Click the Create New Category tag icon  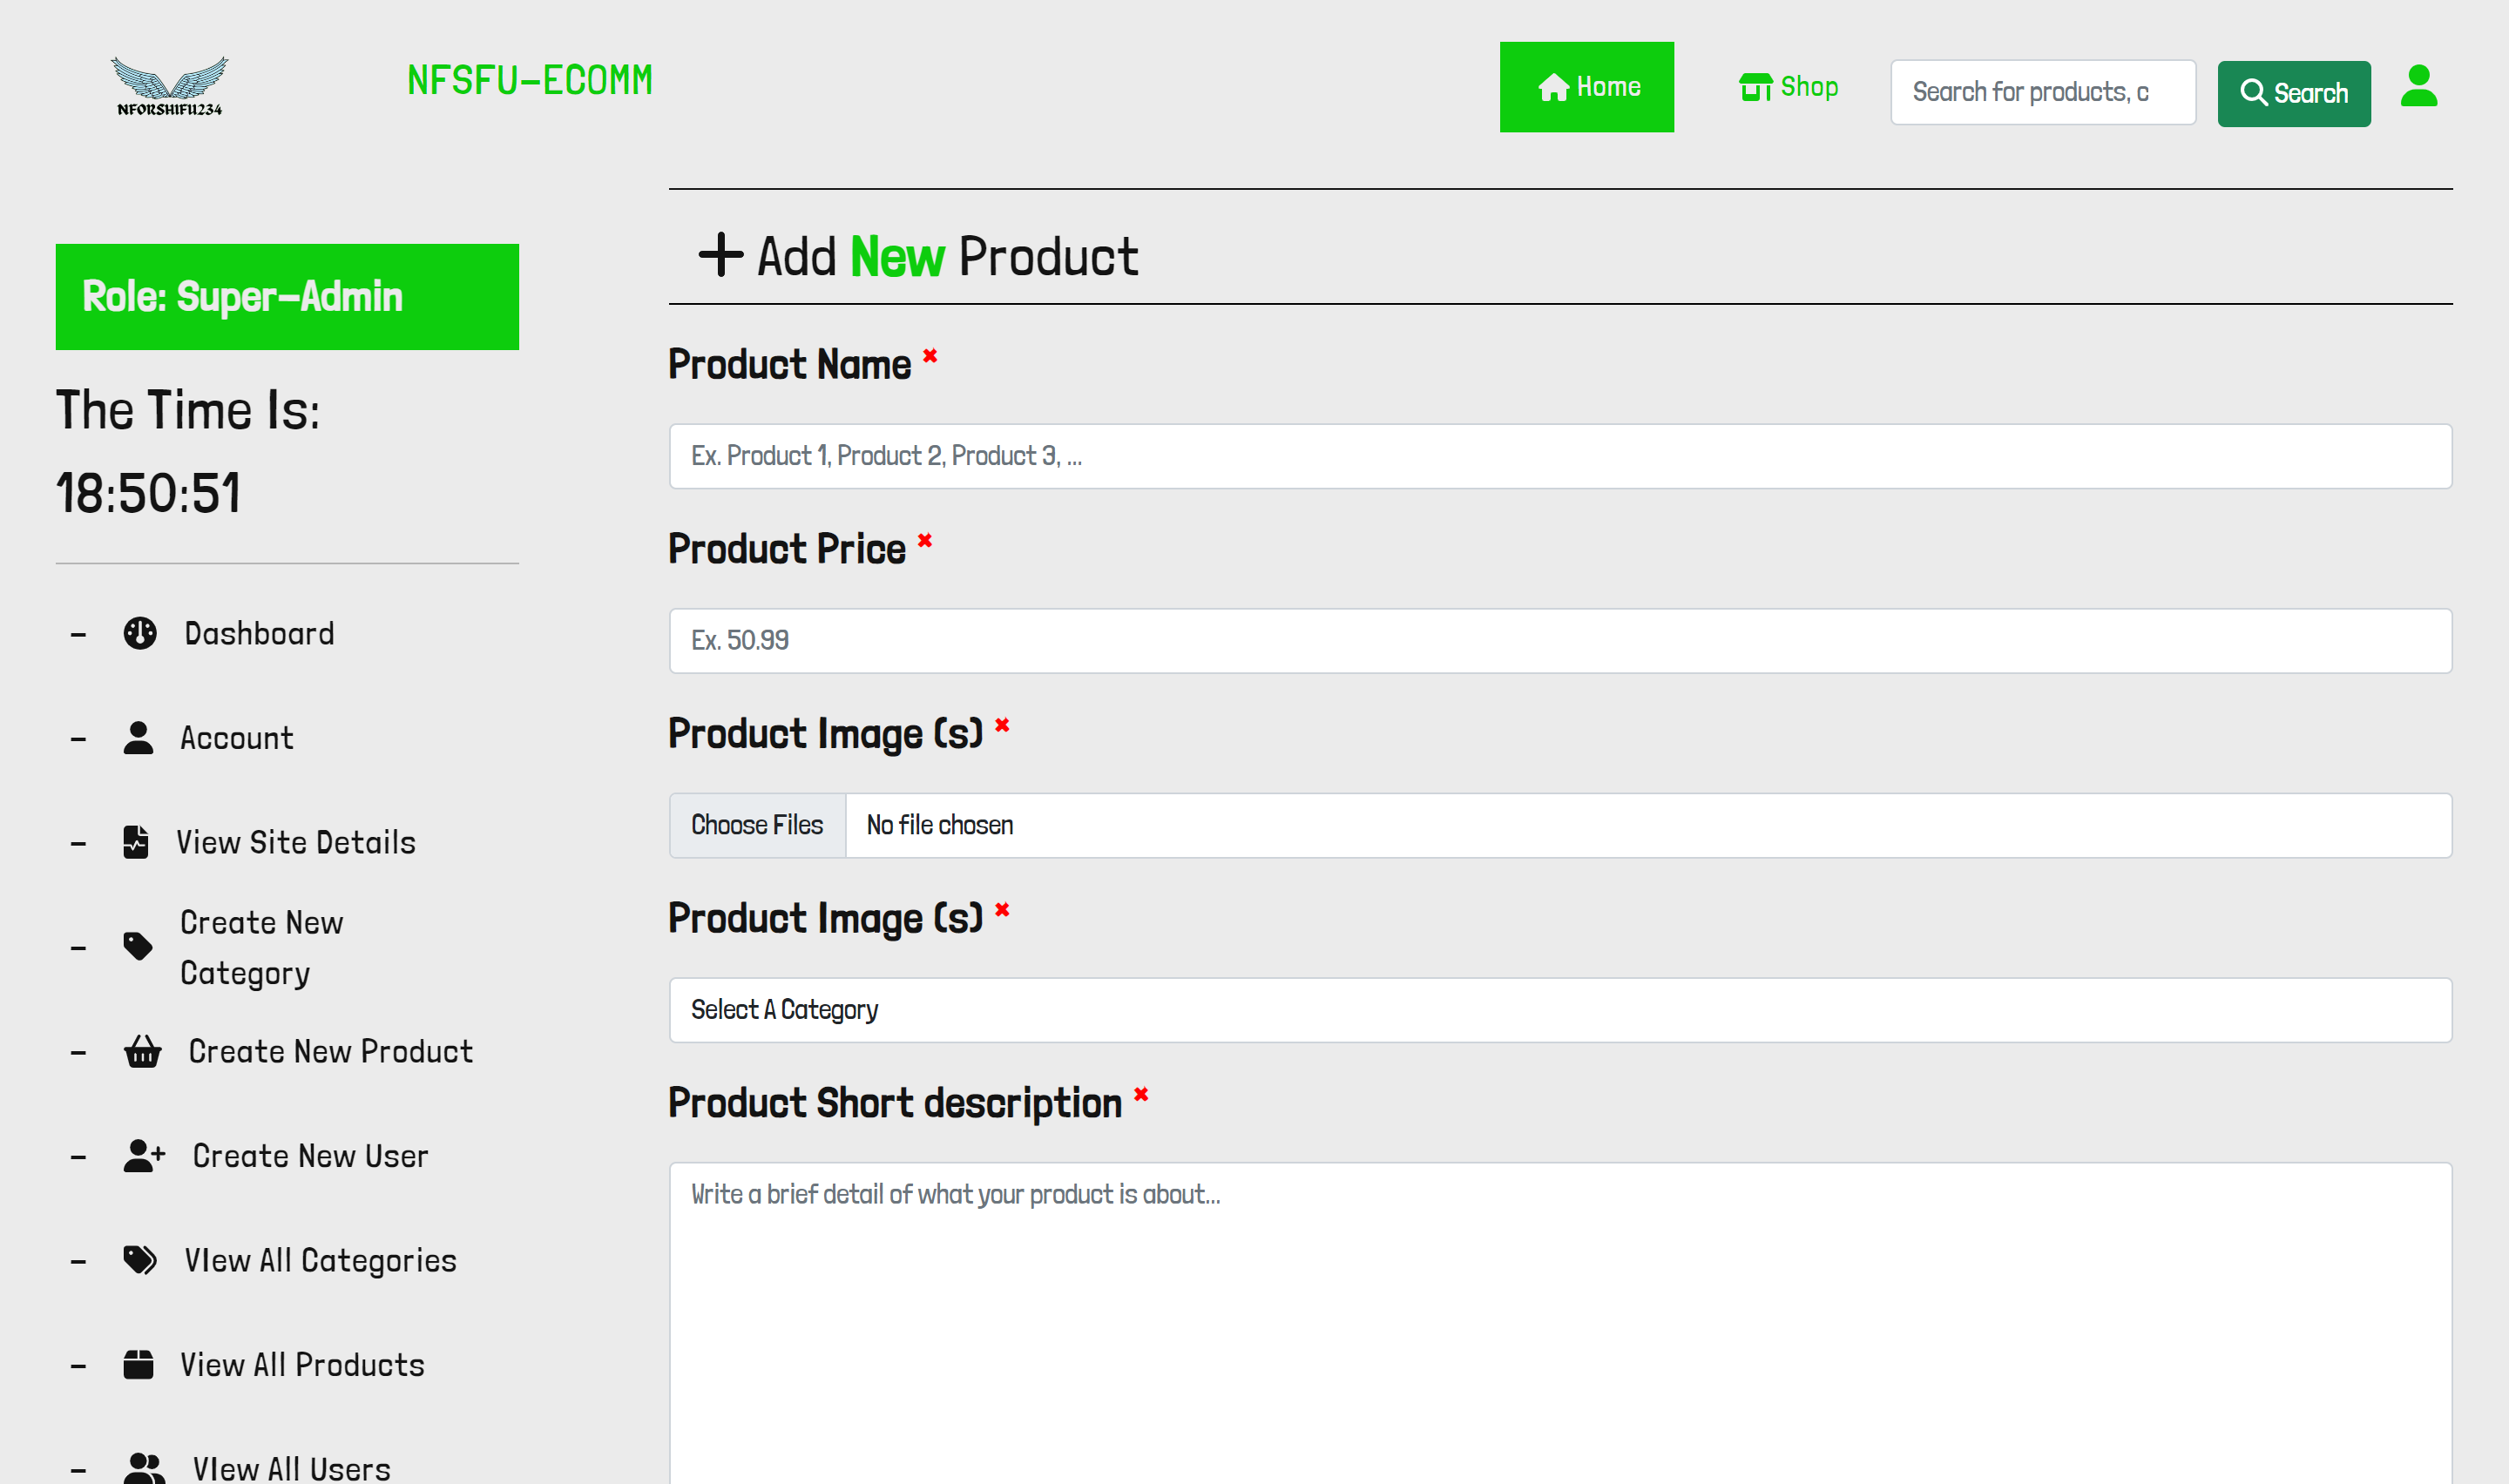point(138,946)
